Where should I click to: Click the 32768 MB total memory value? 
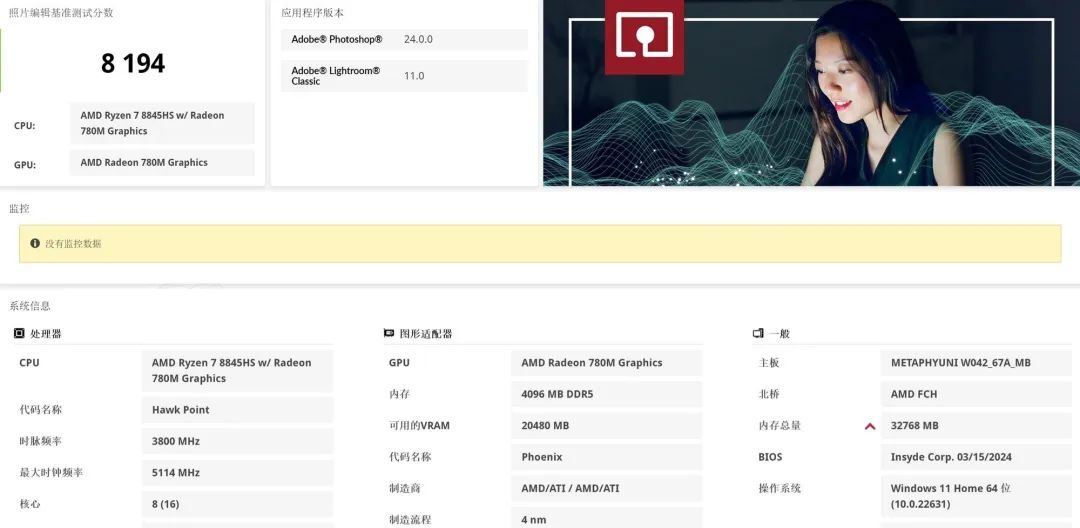click(976, 425)
